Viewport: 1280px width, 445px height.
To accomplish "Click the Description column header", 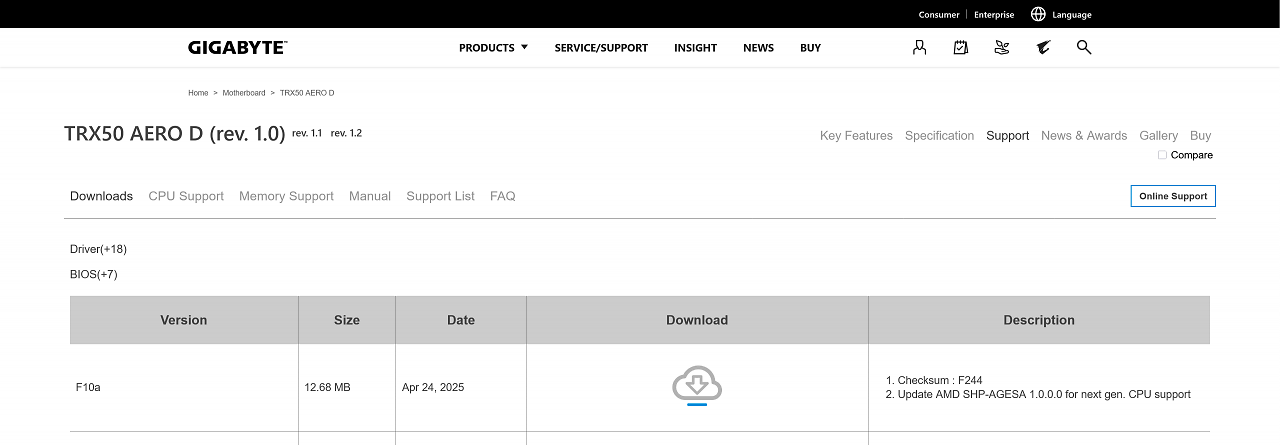I will pos(1039,320).
